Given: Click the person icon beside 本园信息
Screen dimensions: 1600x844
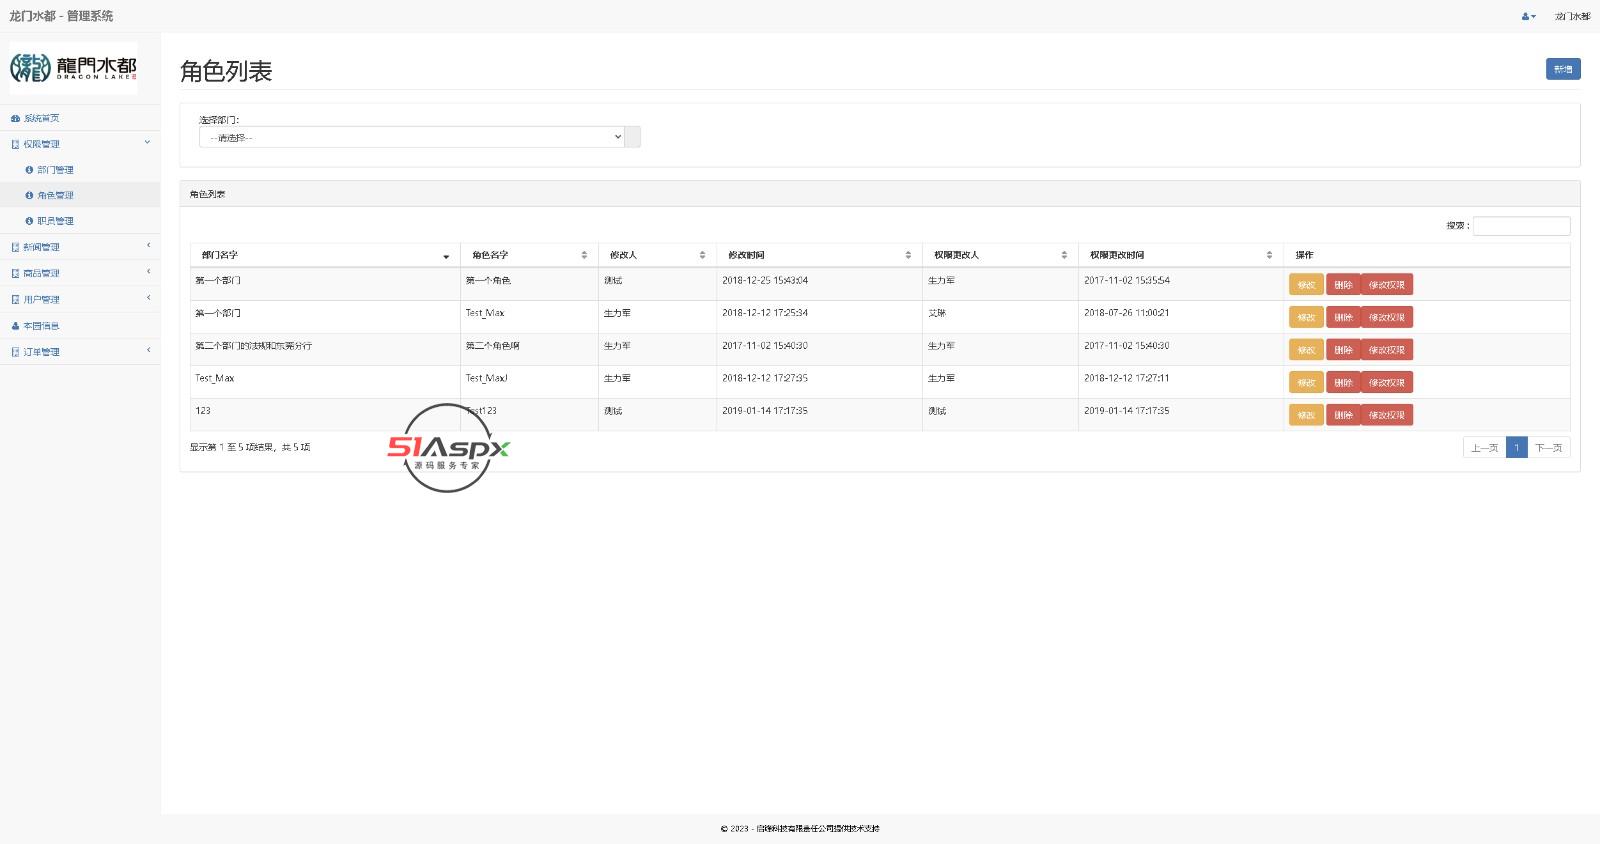Looking at the screenshot, I should pyautogui.click(x=15, y=326).
